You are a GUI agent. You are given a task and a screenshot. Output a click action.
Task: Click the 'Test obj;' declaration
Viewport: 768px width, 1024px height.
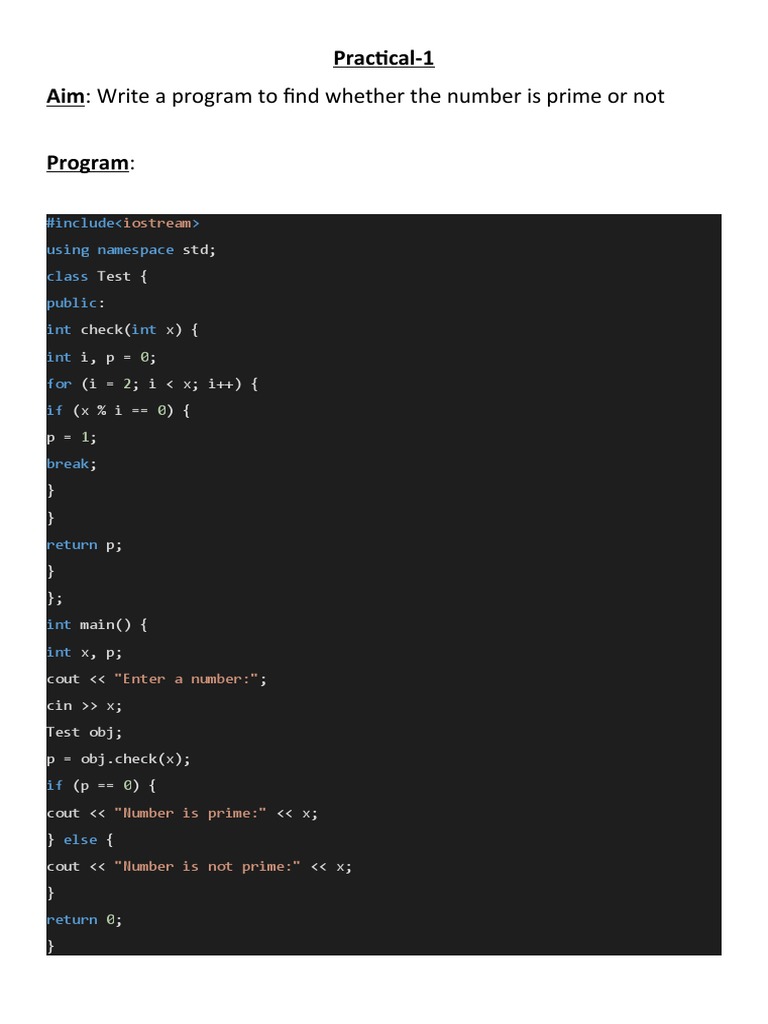[84, 733]
